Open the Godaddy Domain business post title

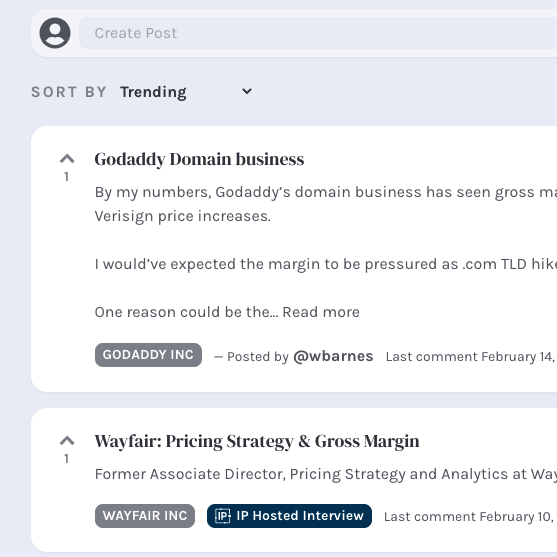[x=199, y=159]
